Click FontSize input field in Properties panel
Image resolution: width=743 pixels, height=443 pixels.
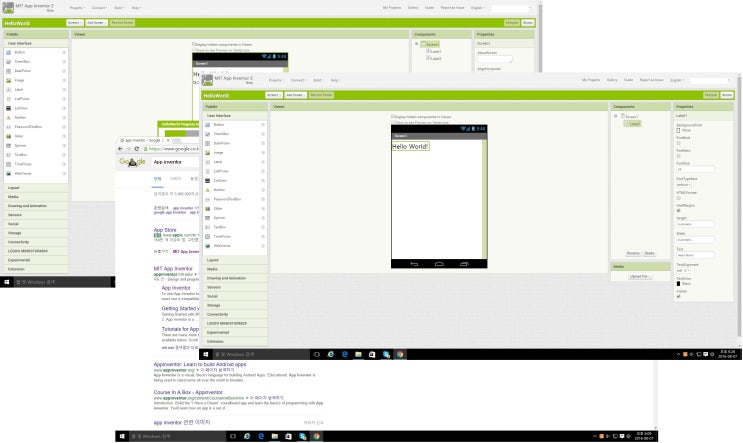pos(695,169)
